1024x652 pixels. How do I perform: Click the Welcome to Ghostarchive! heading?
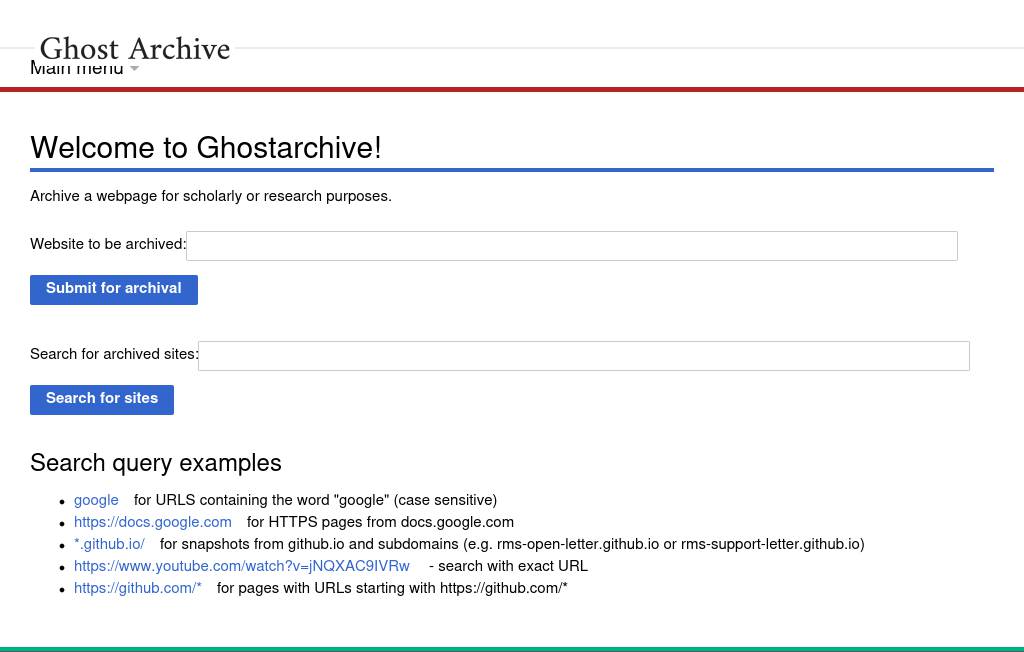206,149
